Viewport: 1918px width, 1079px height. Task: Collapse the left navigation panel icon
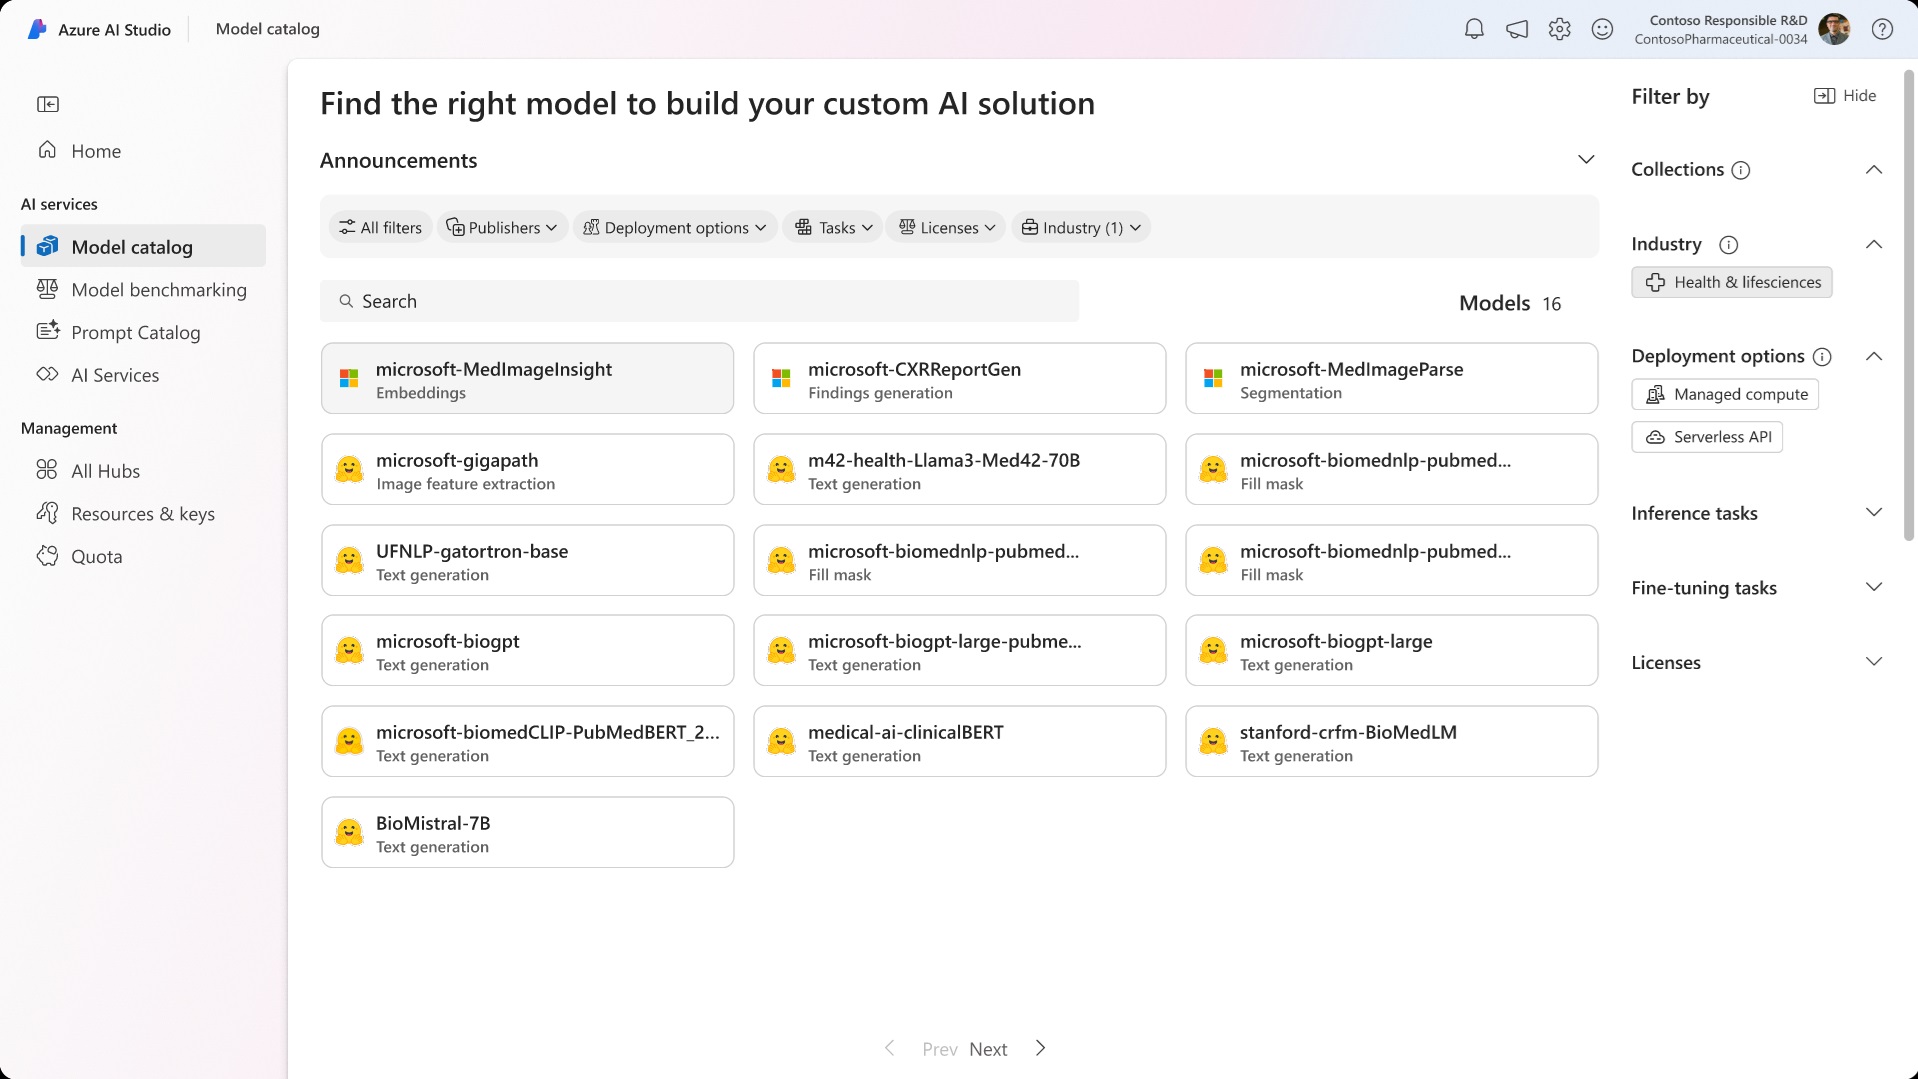tap(48, 103)
